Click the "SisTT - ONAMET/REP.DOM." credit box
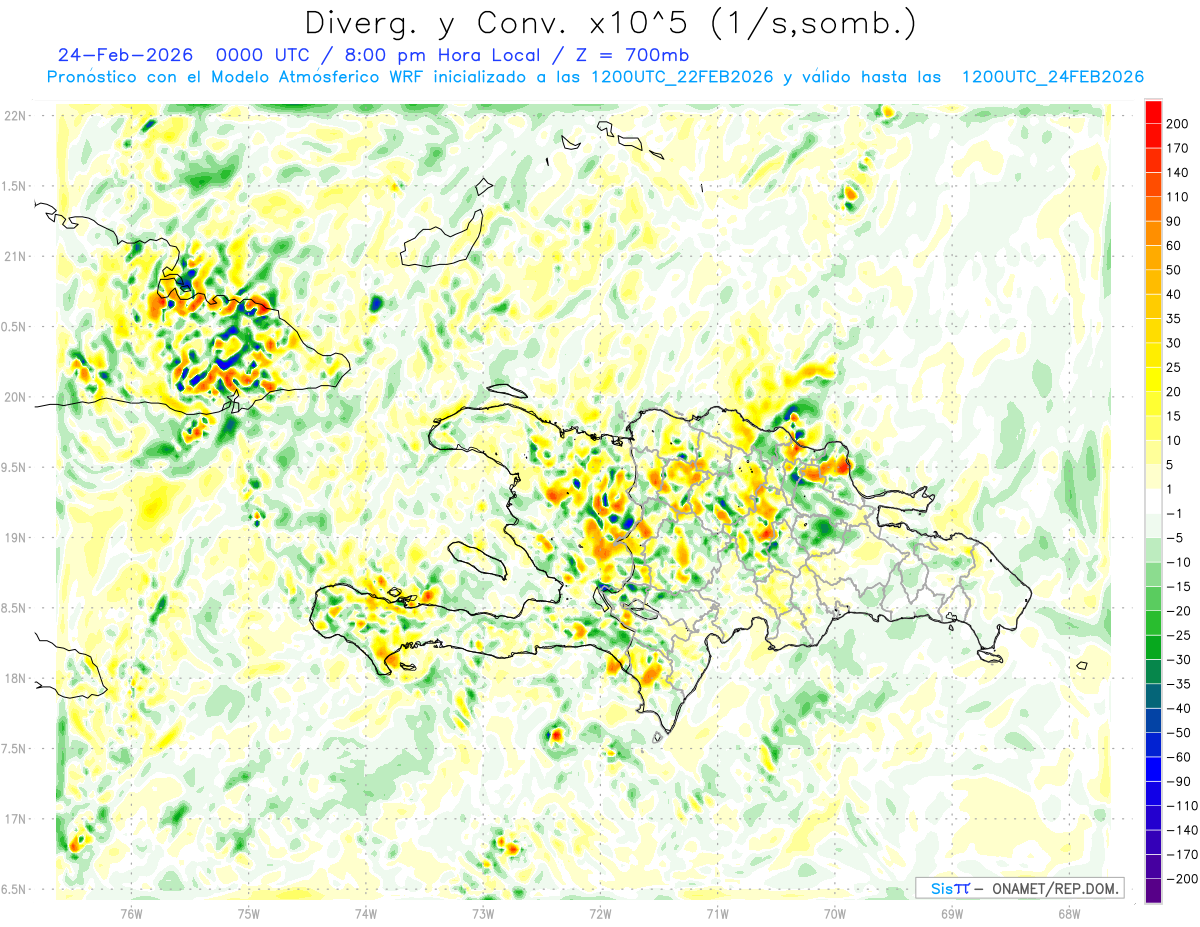The width and height of the screenshot is (1200, 927). pos(1019,888)
